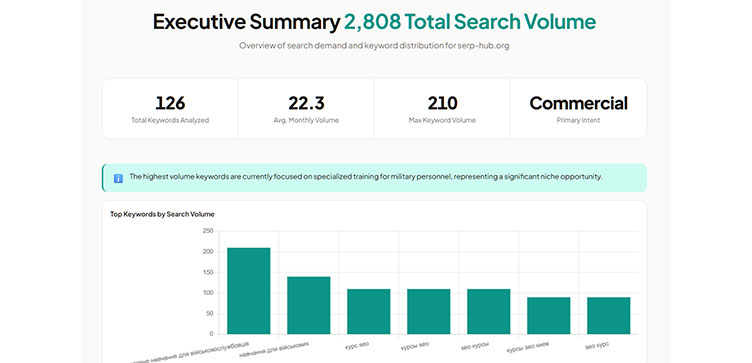Viewport: 752px width, 363px height.
Task: Click the 'Commercial' intent value
Action: point(578,103)
